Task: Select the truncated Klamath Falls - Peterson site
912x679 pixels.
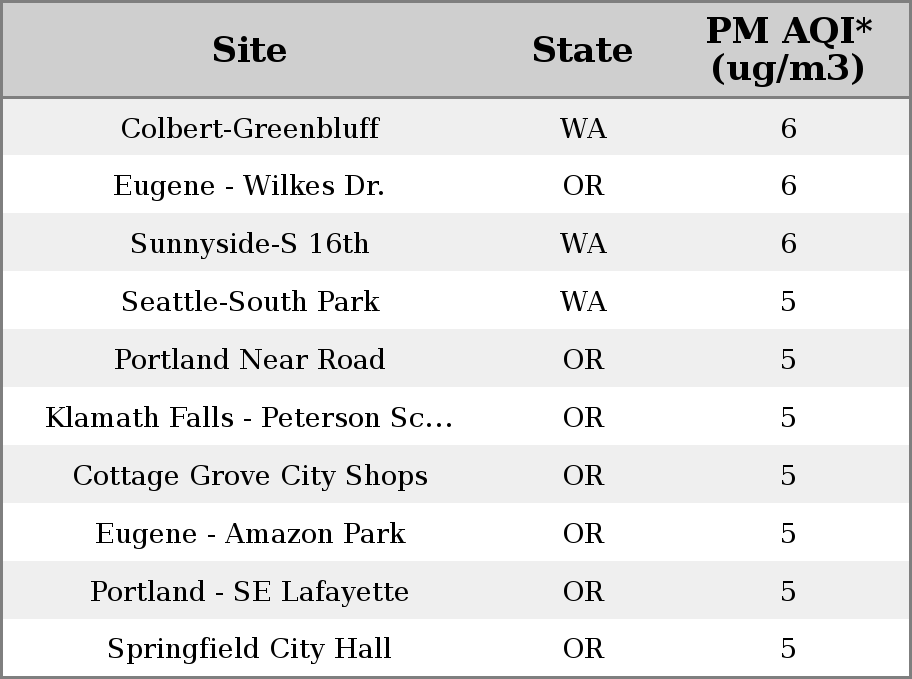Action: tap(249, 417)
